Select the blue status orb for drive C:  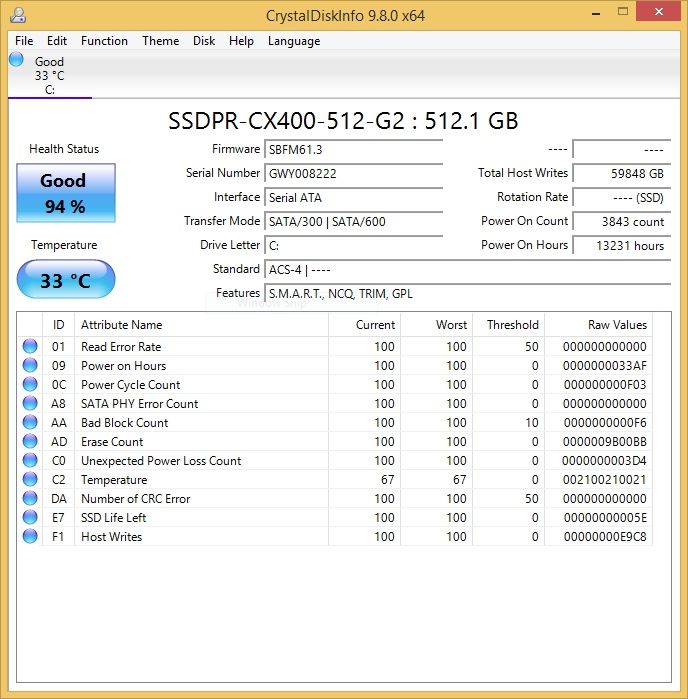click(x=16, y=59)
